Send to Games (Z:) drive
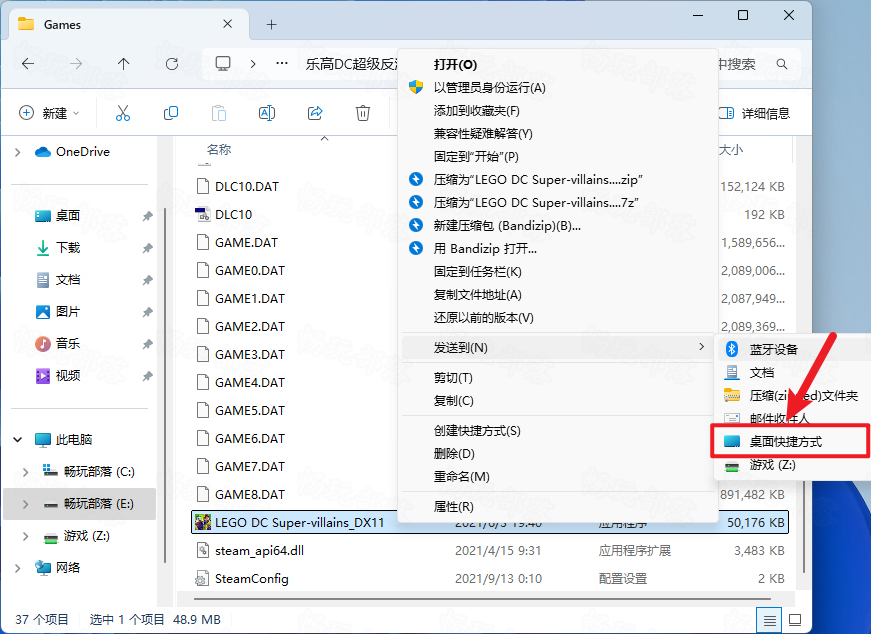The image size is (871, 634). point(794,465)
